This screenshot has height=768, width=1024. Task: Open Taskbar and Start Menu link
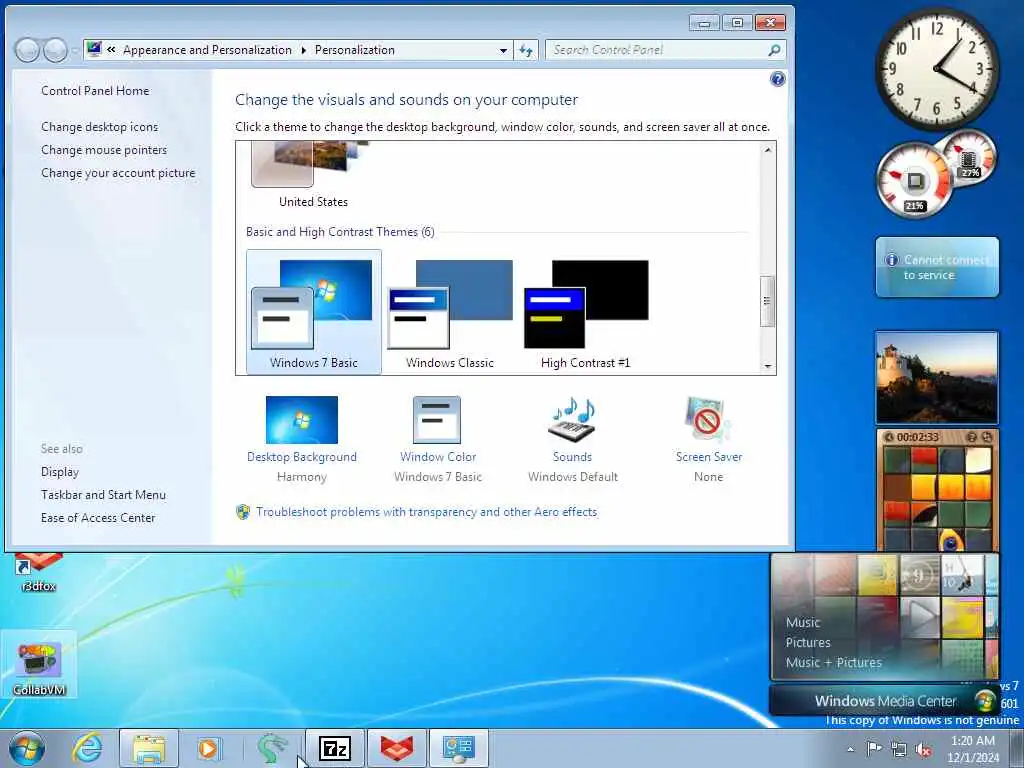coord(103,495)
